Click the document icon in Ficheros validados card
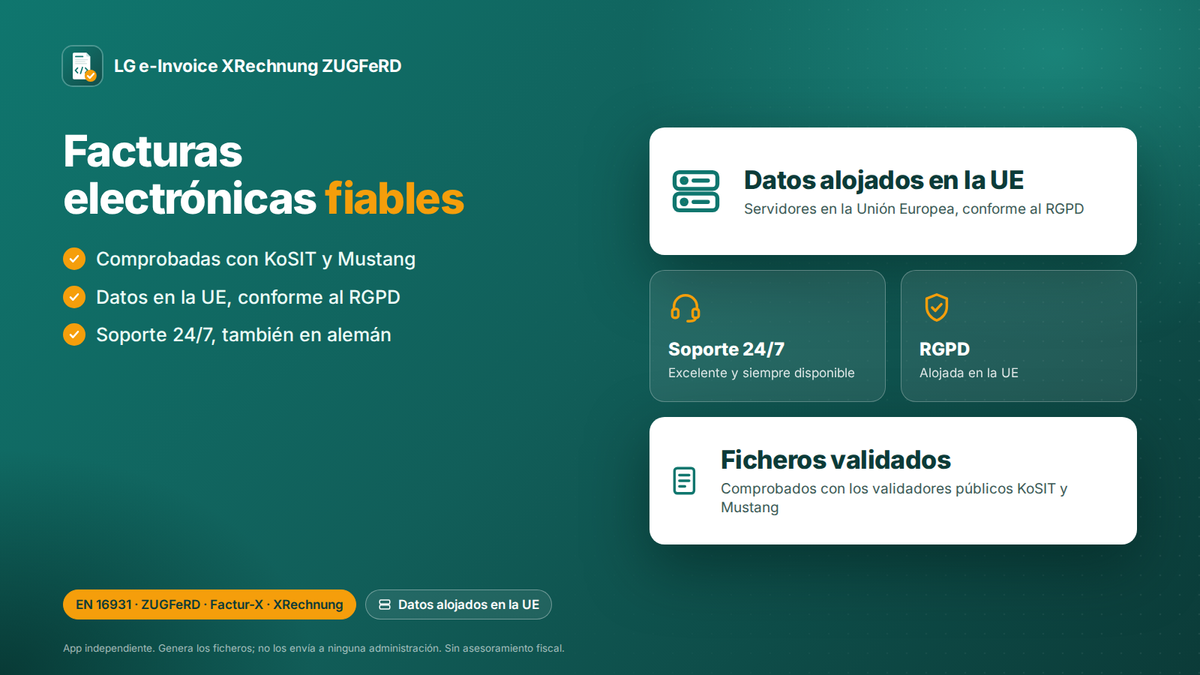 coord(684,481)
